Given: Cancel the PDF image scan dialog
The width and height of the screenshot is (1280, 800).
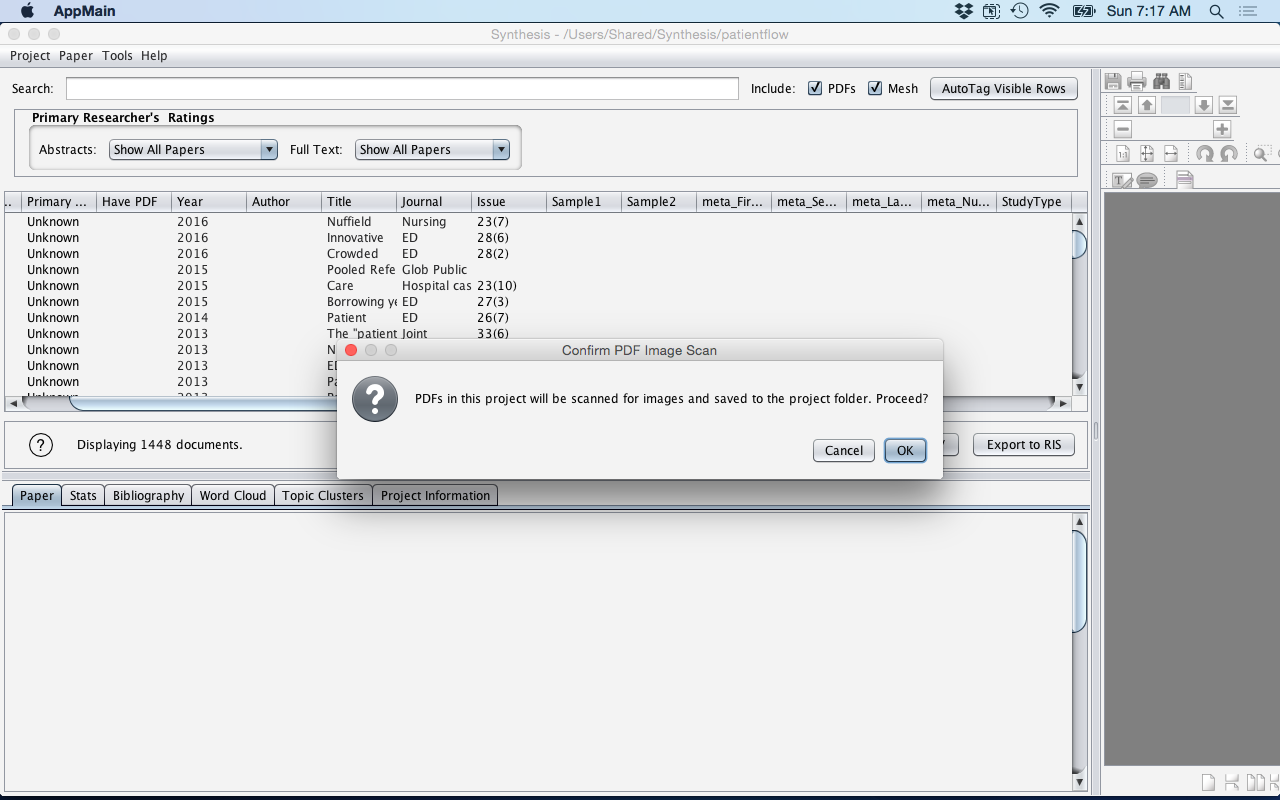Looking at the screenshot, I should point(844,451).
